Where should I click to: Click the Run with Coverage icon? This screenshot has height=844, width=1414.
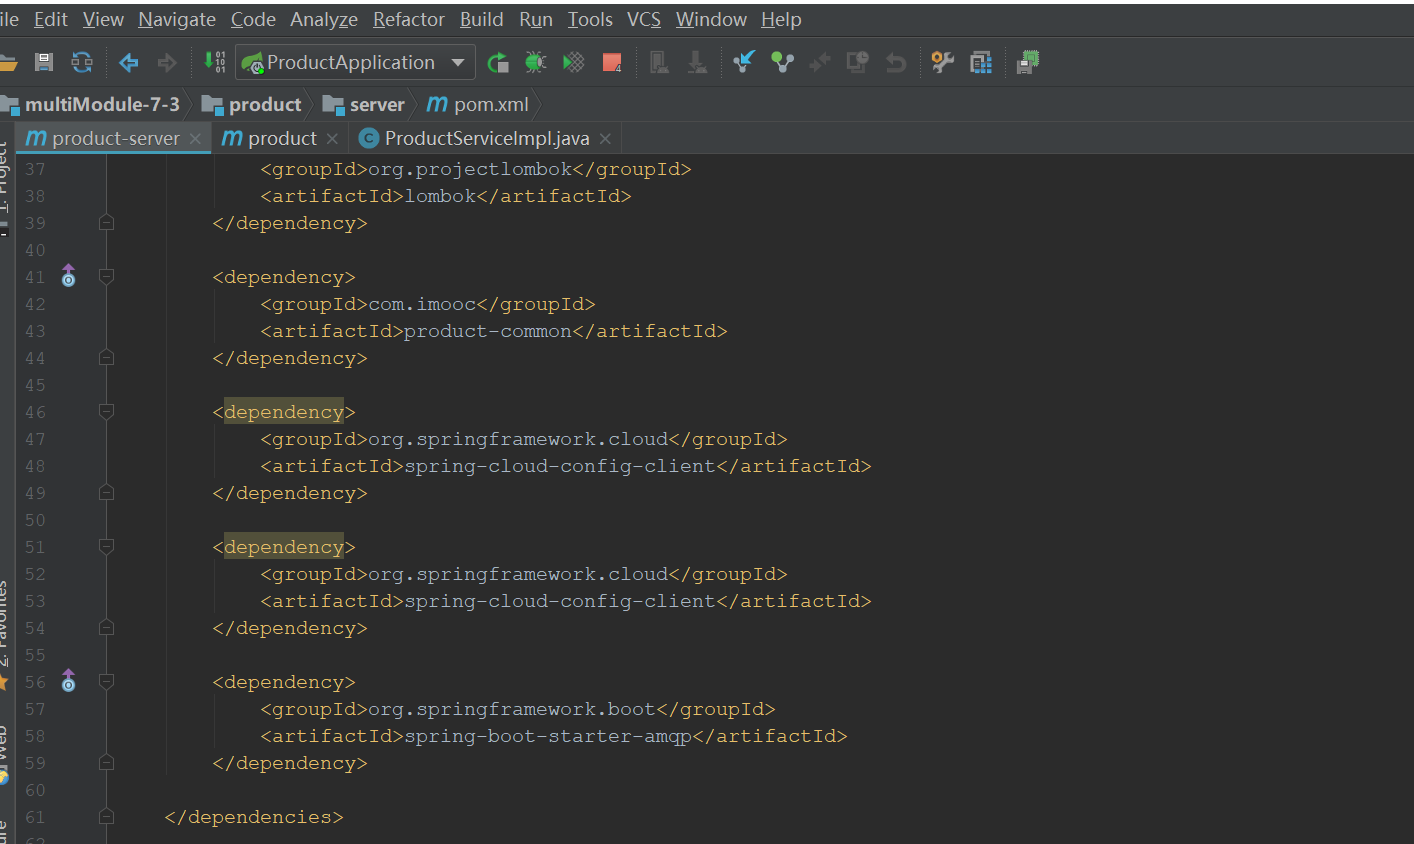pos(574,62)
